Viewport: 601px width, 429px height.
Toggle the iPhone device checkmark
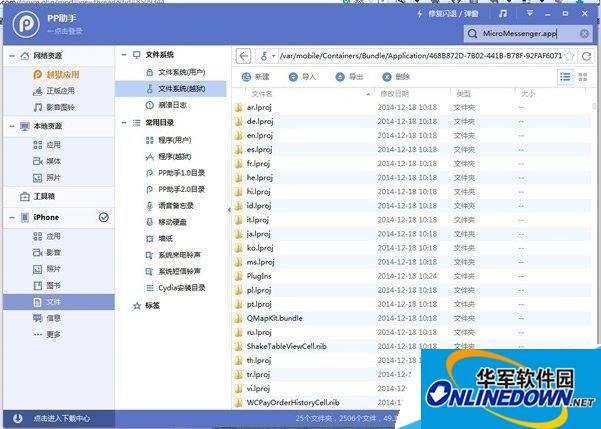pos(103,217)
